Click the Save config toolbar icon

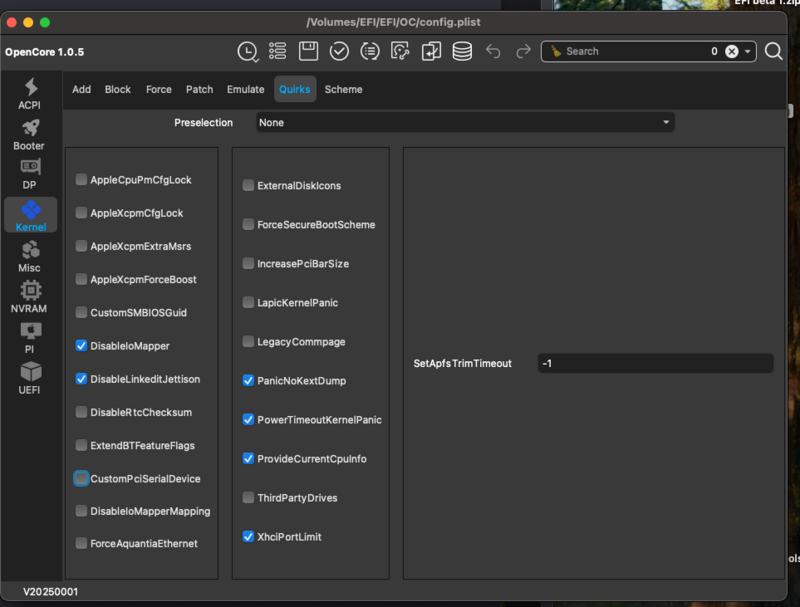coord(309,50)
